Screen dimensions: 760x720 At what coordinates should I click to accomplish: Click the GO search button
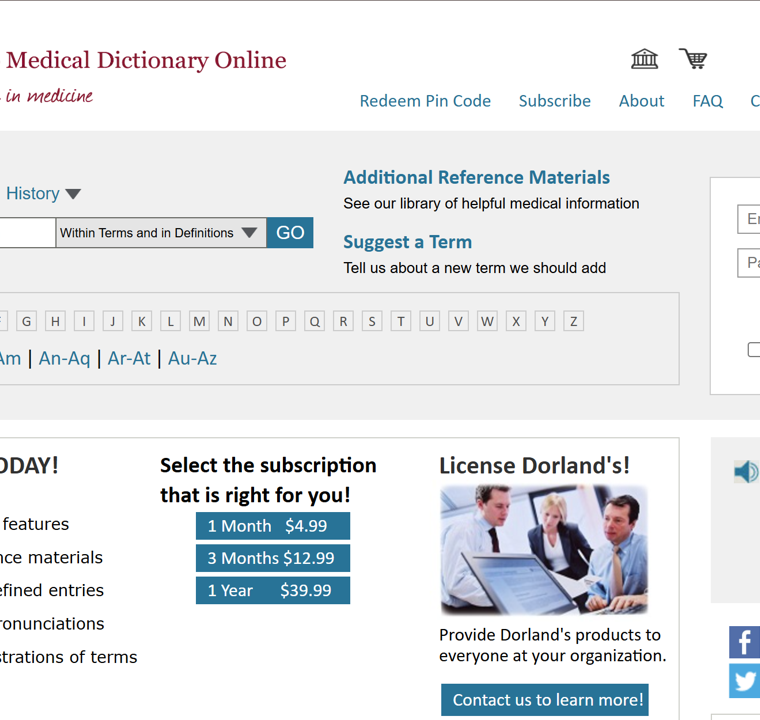point(290,233)
